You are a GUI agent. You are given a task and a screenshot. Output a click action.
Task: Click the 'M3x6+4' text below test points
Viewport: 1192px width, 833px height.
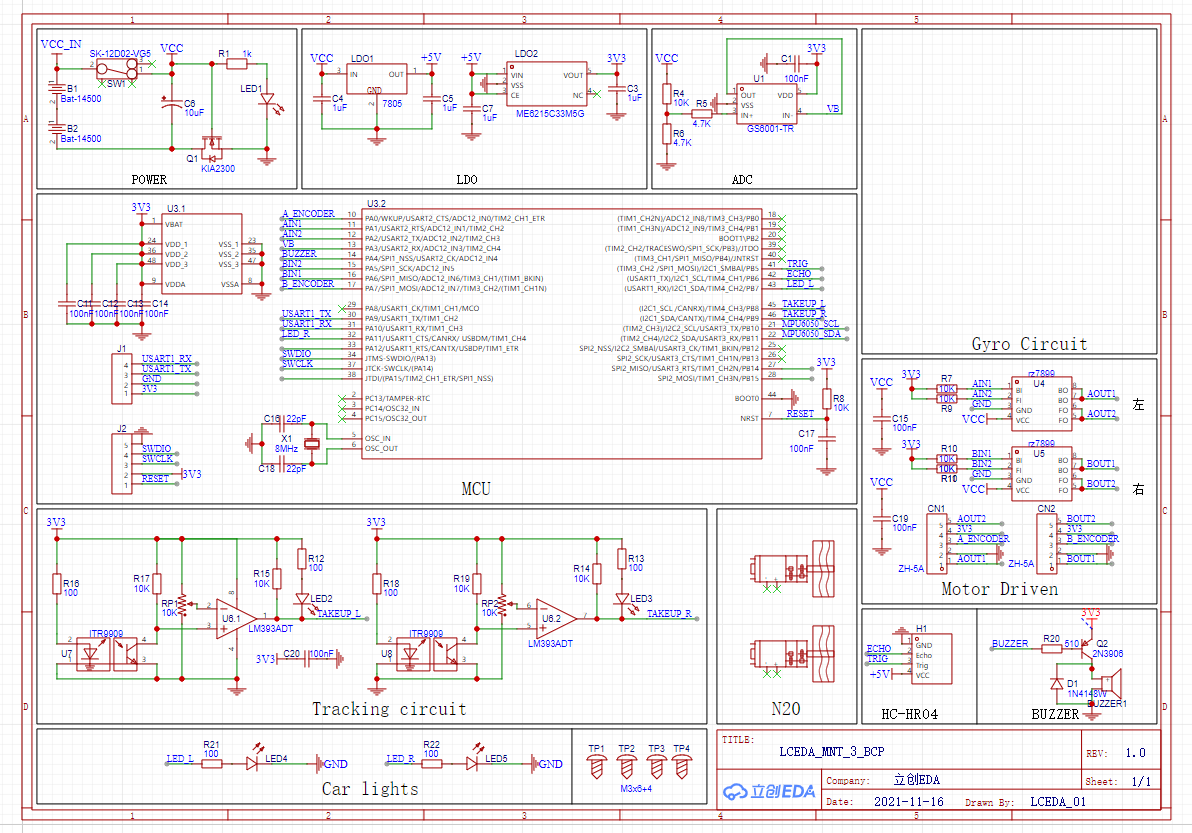pos(636,789)
